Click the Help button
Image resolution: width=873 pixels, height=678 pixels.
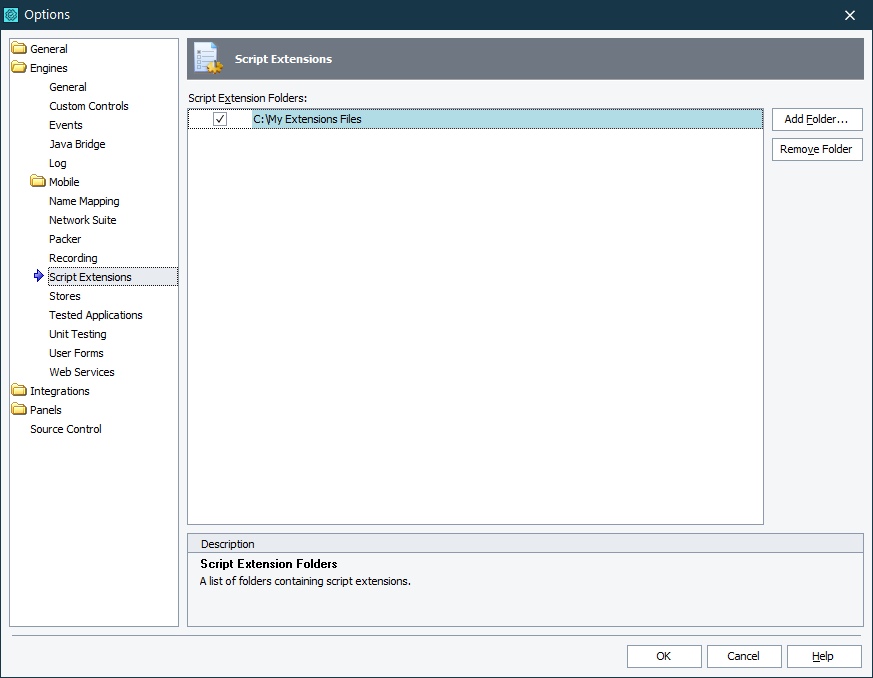tap(824, 656)
